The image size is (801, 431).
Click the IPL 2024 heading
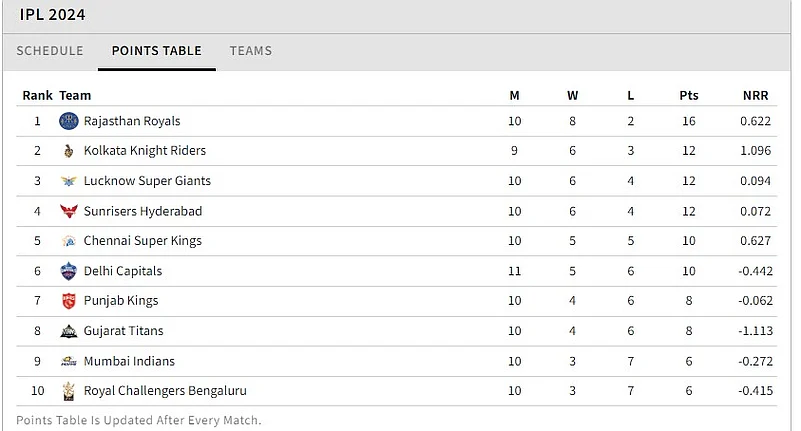pos(52,15)
